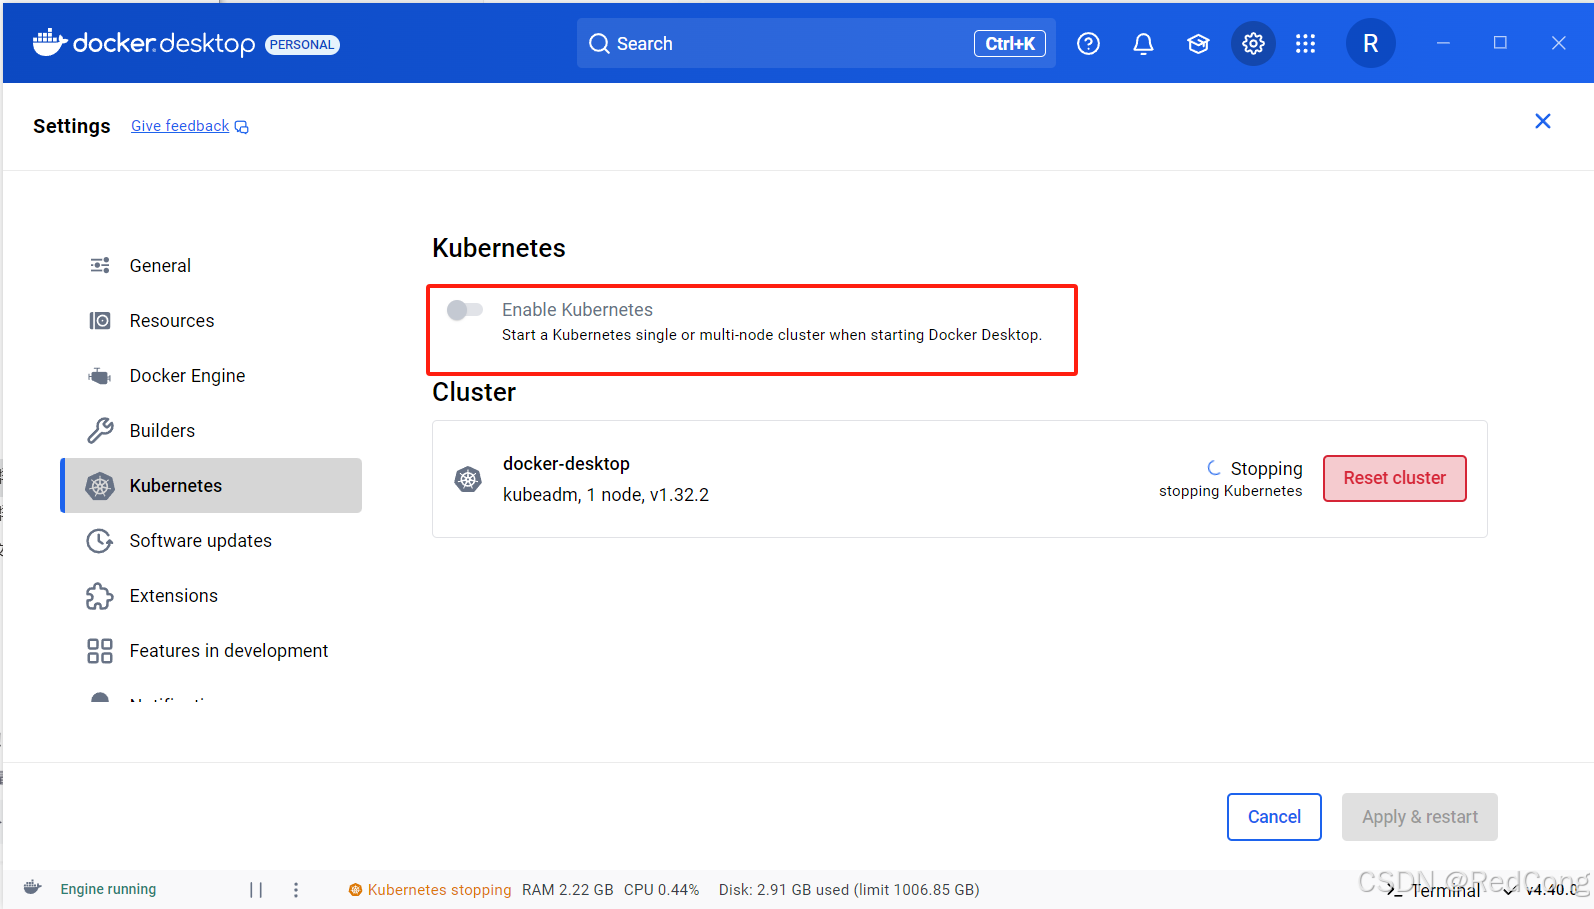Click the feedback external link icon

pos(242,127)
